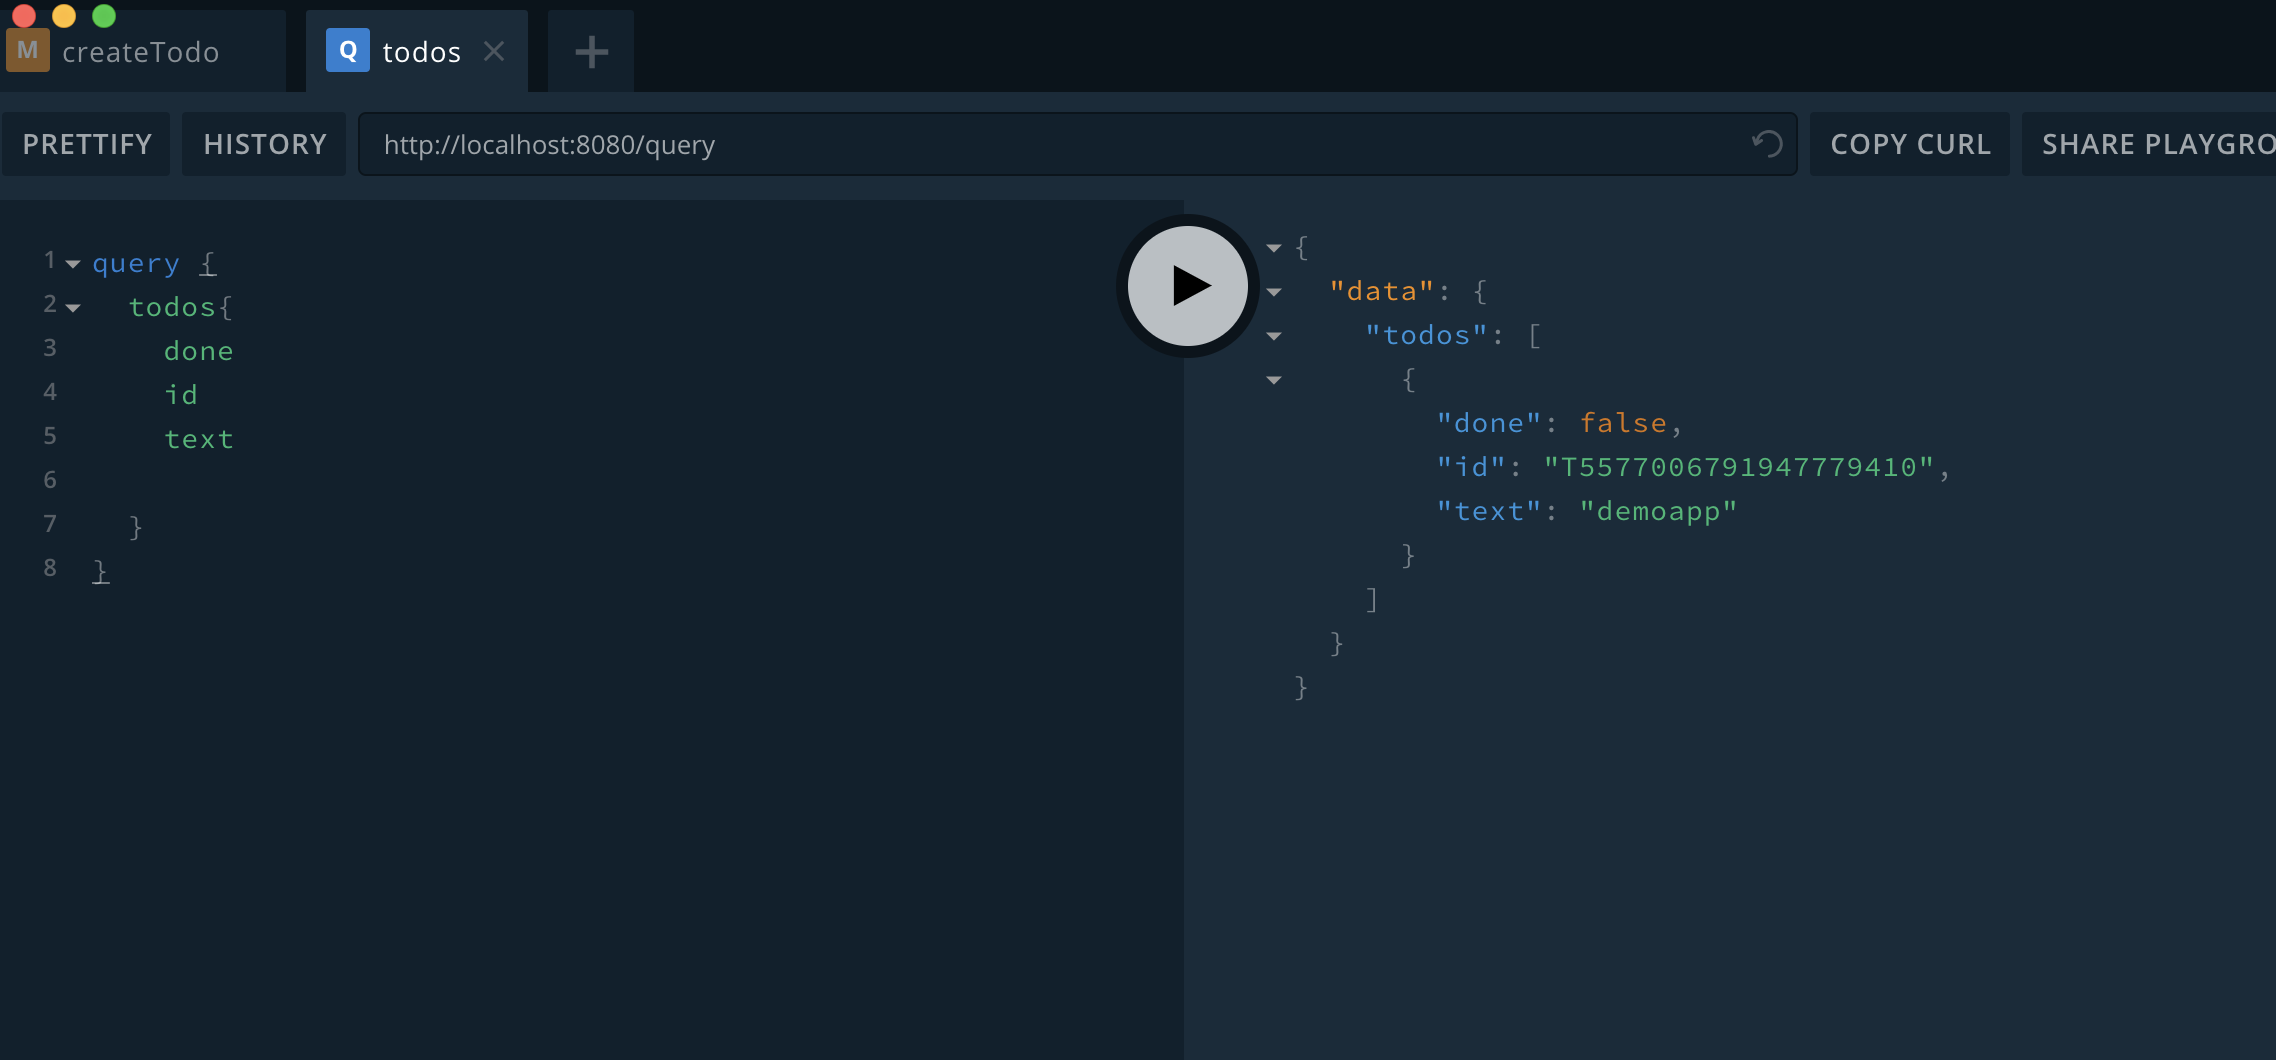Click the 'query' keyword in editor
2276x1060 pixels.
pos(136,264)
